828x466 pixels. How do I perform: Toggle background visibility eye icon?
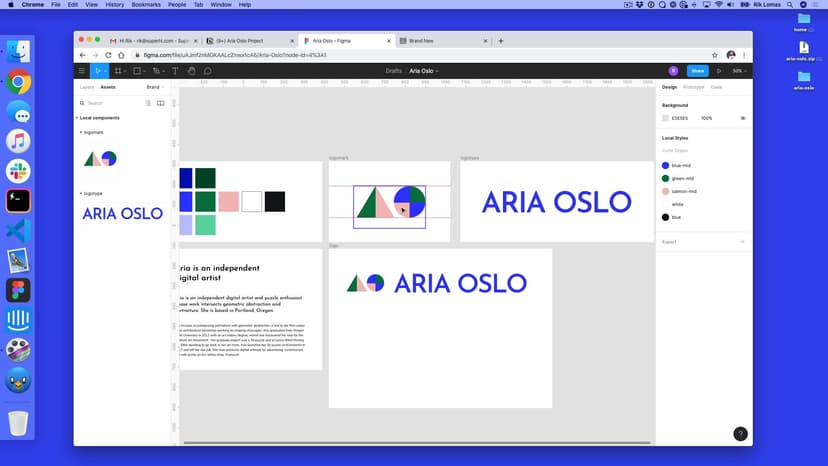[x=743, y=118]
